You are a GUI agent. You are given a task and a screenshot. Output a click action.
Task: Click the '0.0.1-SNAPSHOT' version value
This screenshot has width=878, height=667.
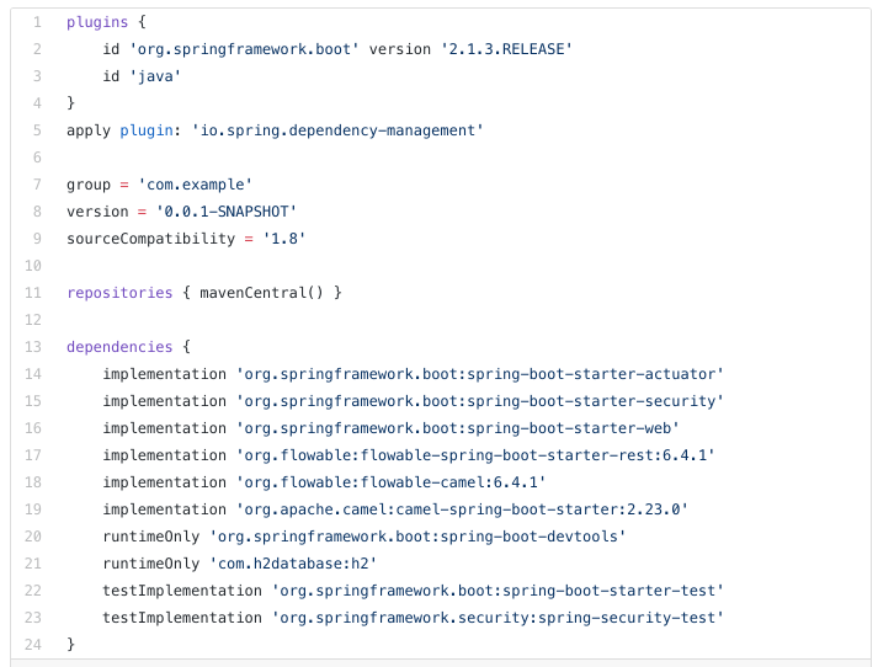(226, 212)
